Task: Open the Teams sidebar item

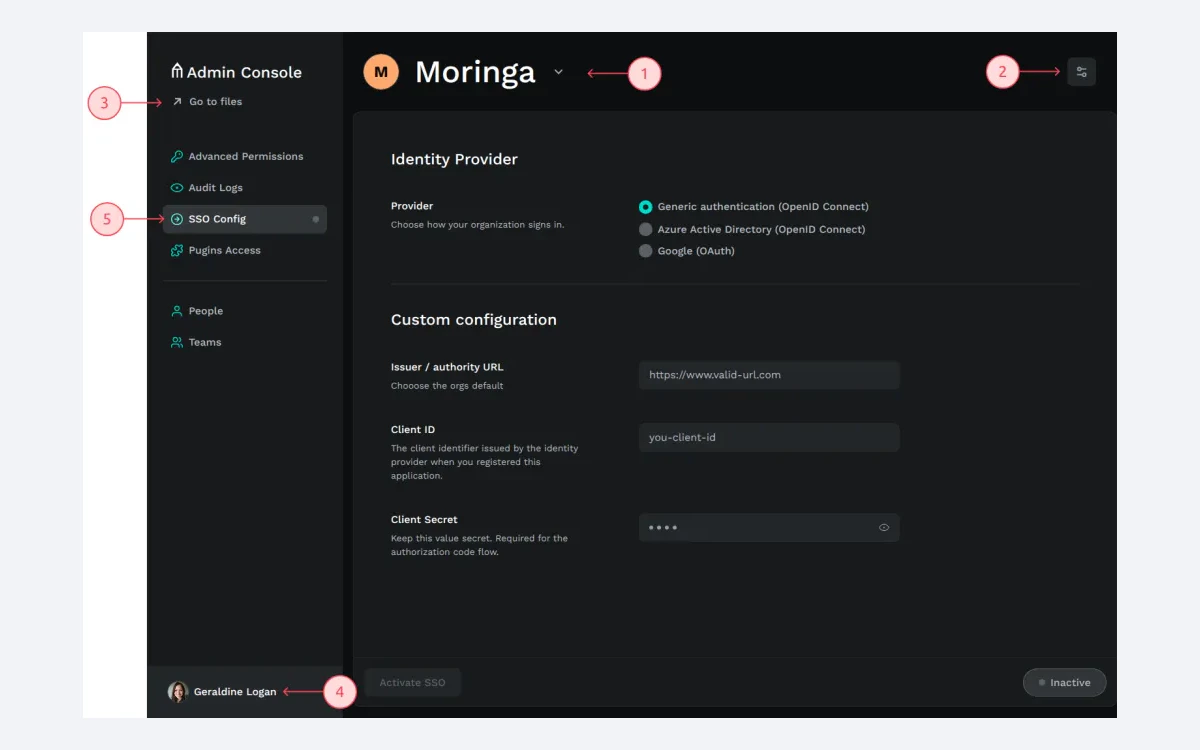Action: tap(245, 342)
